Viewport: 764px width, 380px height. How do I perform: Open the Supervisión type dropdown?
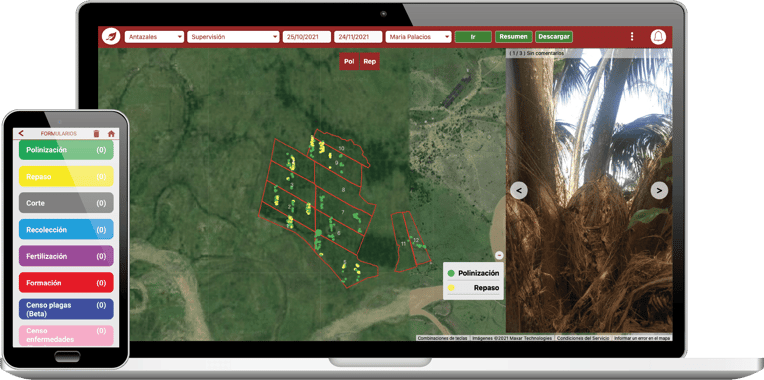[x=232, y=37]
